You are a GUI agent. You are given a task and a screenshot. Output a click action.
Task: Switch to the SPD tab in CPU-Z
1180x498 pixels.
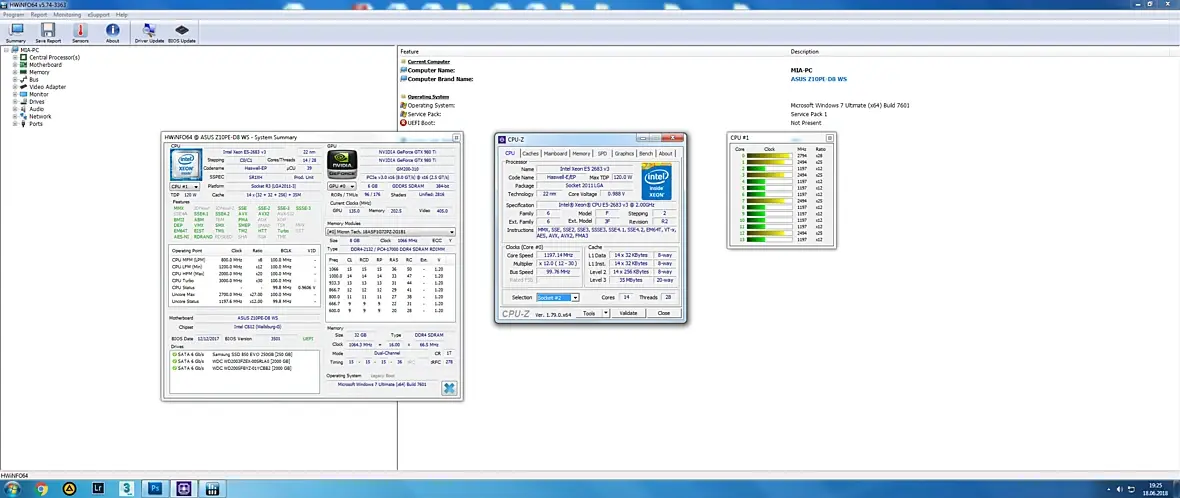pos(602,154)
